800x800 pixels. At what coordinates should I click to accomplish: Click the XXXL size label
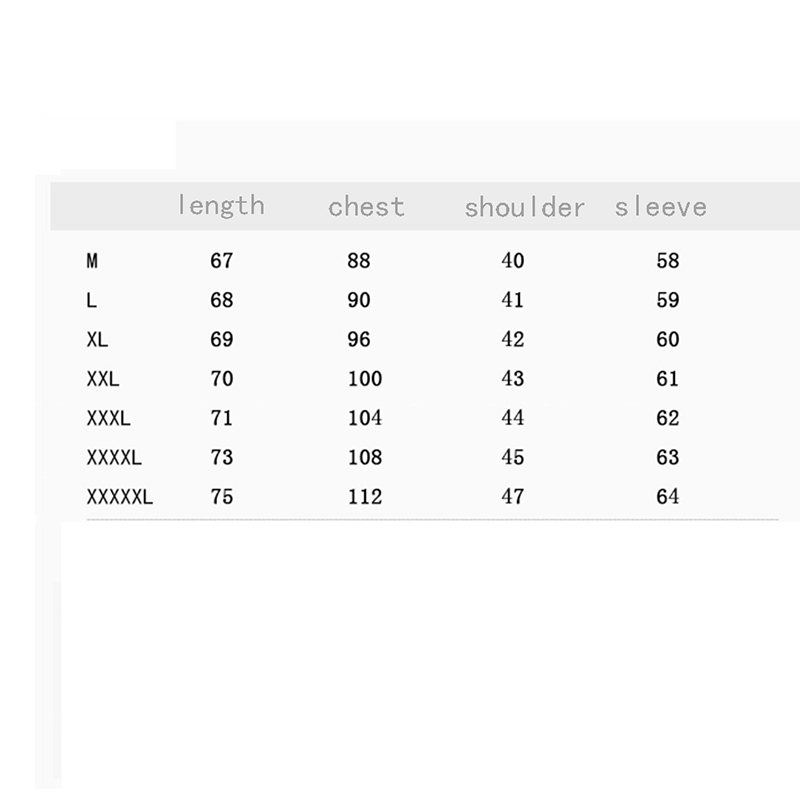[x=109, y=418]
